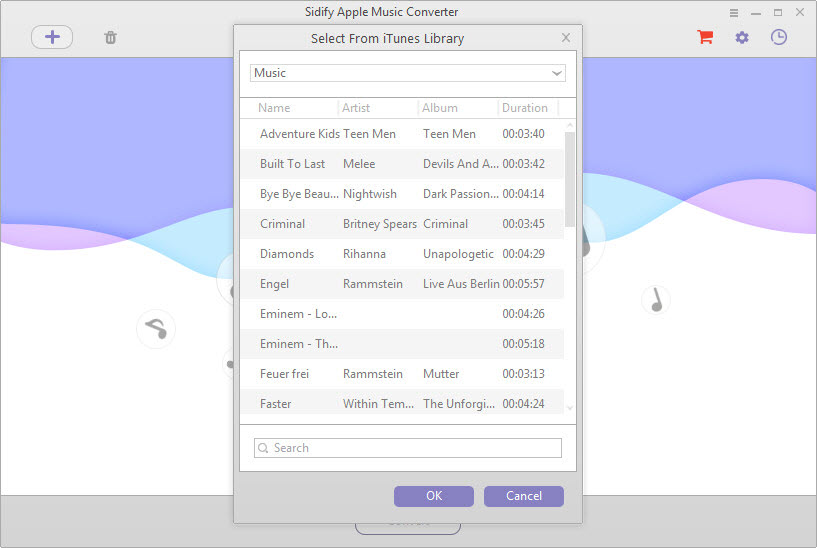
Task: Click album Devils And A... cell
Action: 461,164
